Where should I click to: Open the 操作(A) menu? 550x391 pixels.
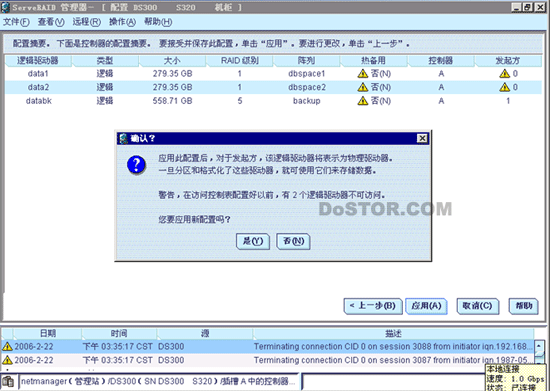122,22
